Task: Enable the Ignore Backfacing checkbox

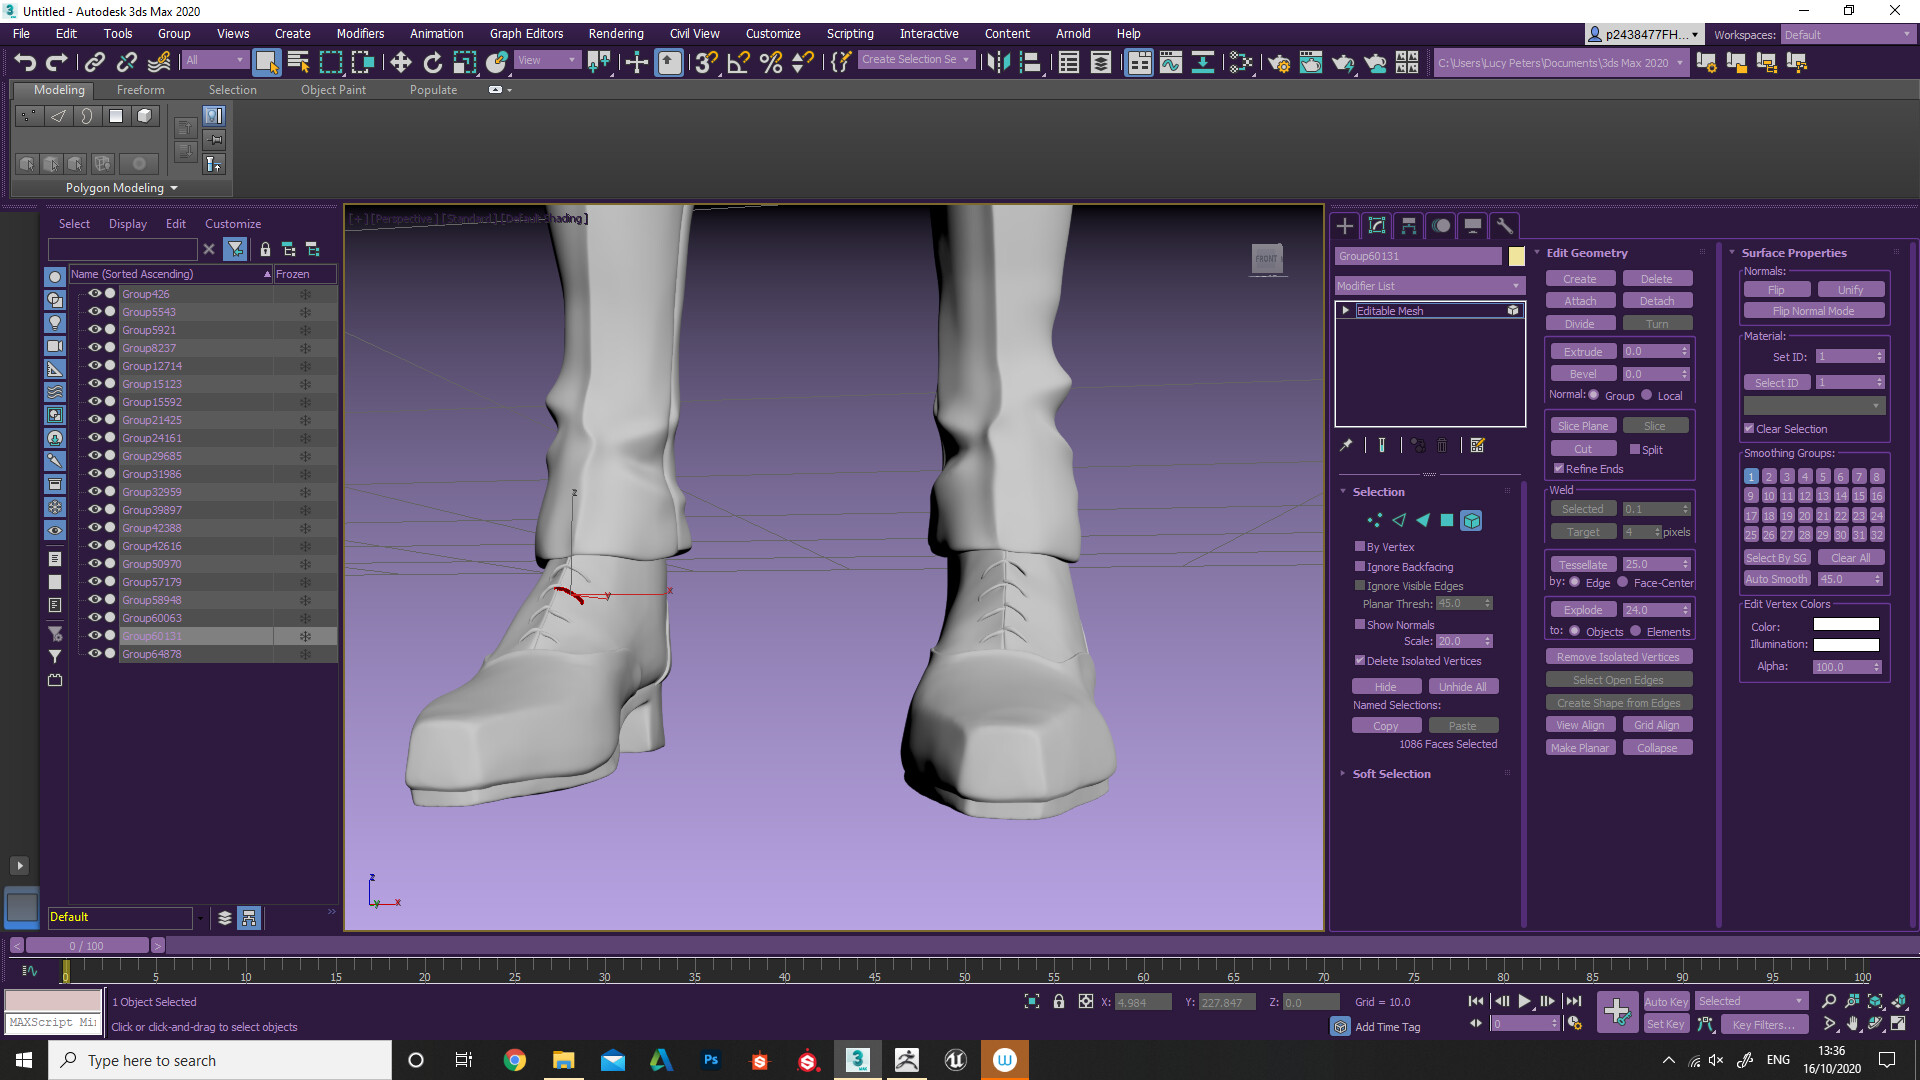Action: point(1360,567)
